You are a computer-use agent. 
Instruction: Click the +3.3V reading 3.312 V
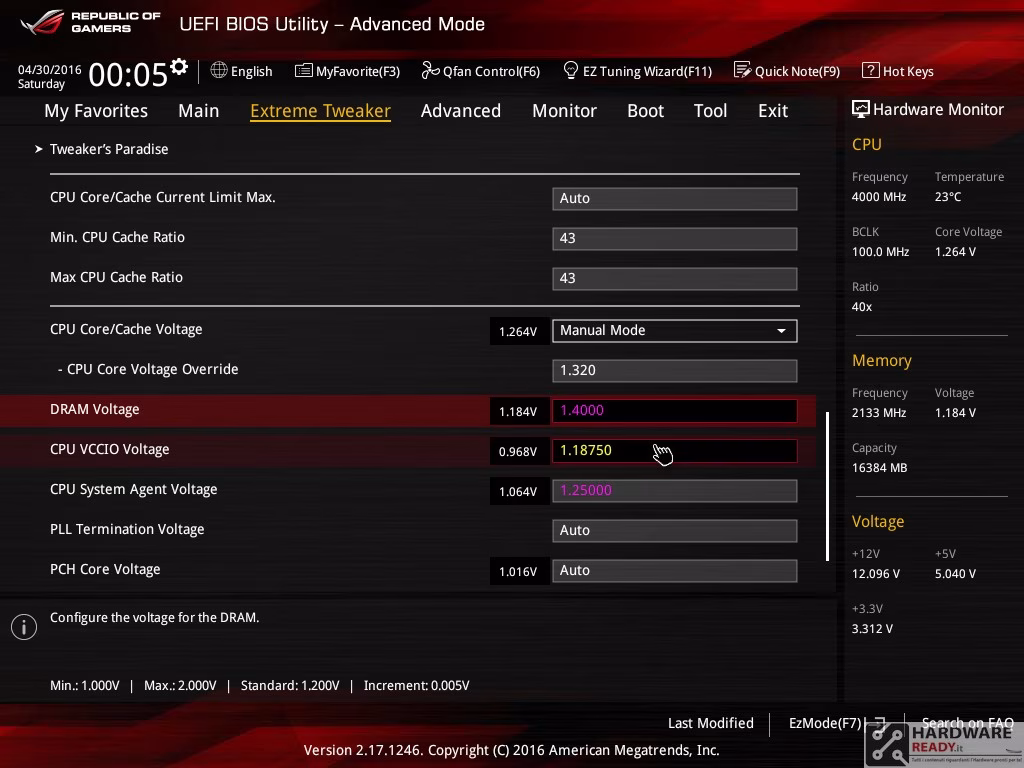coord(872,628)
